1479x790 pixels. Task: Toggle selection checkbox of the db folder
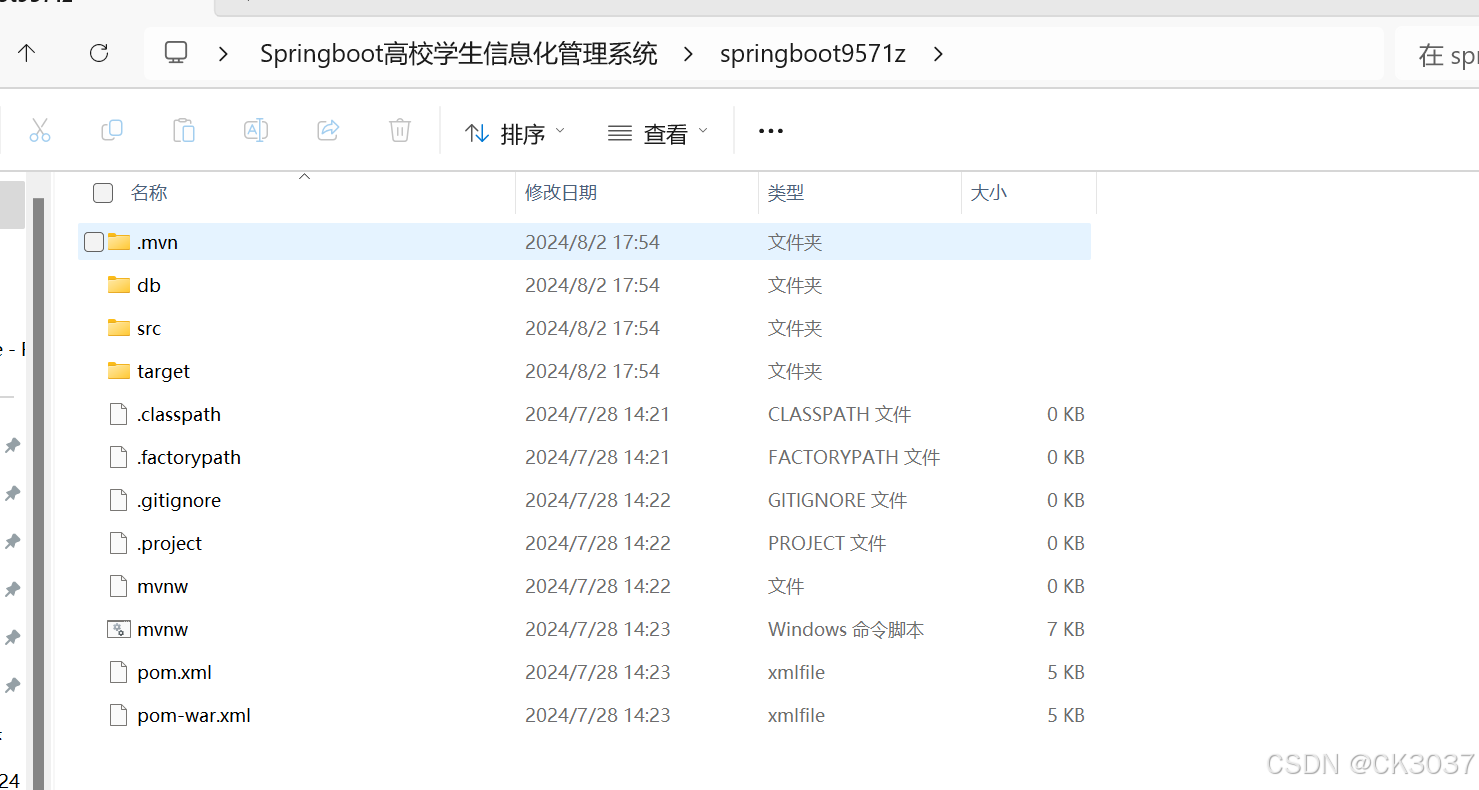[x=93, y=285]
